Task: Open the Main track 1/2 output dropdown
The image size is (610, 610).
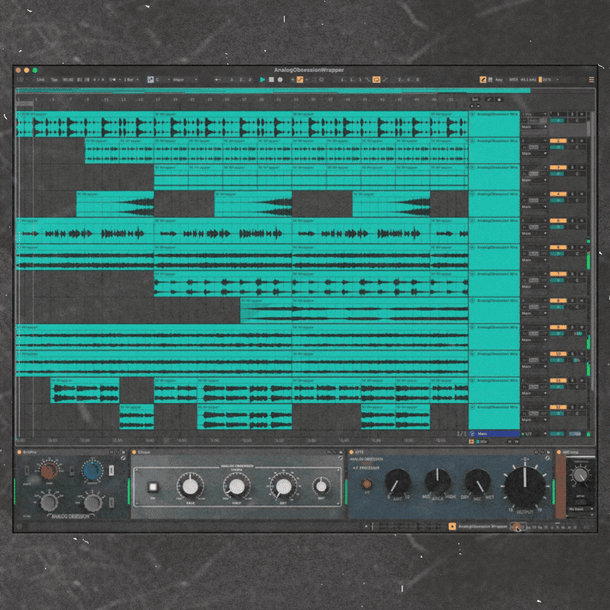Action: coord(535,433)
